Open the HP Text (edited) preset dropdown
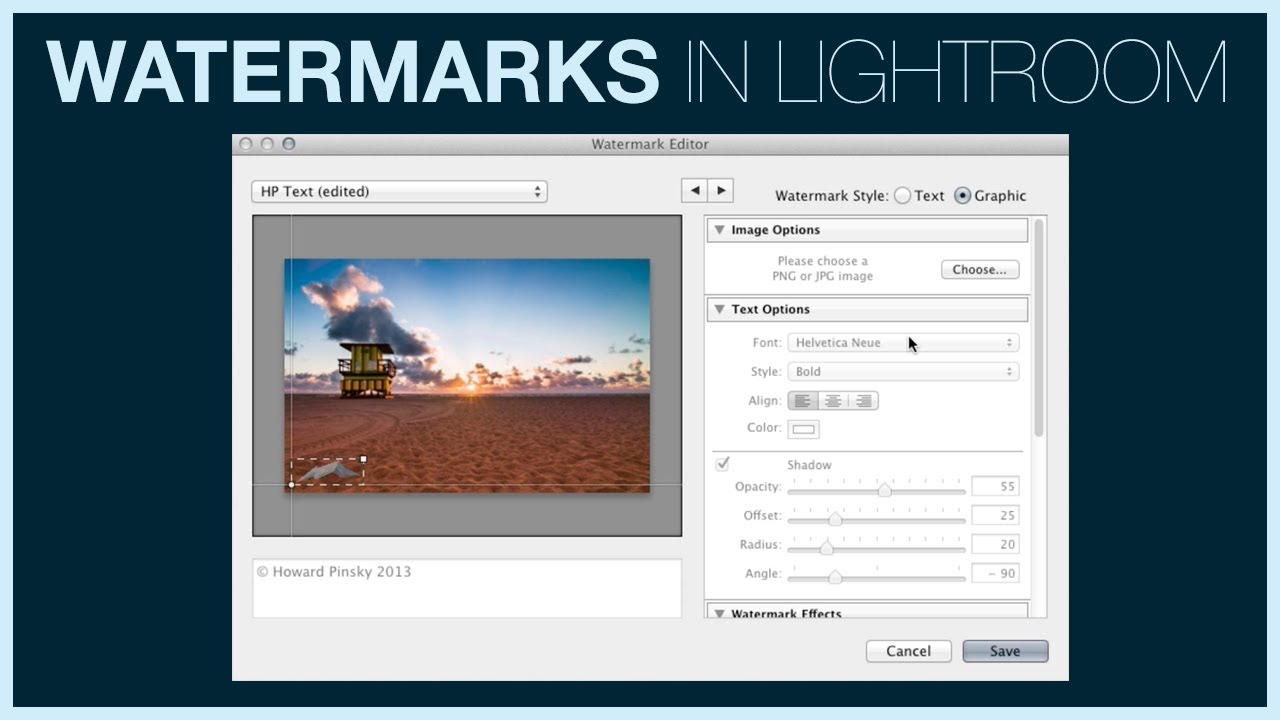The image size is (1280, 720). coord(399,192)
